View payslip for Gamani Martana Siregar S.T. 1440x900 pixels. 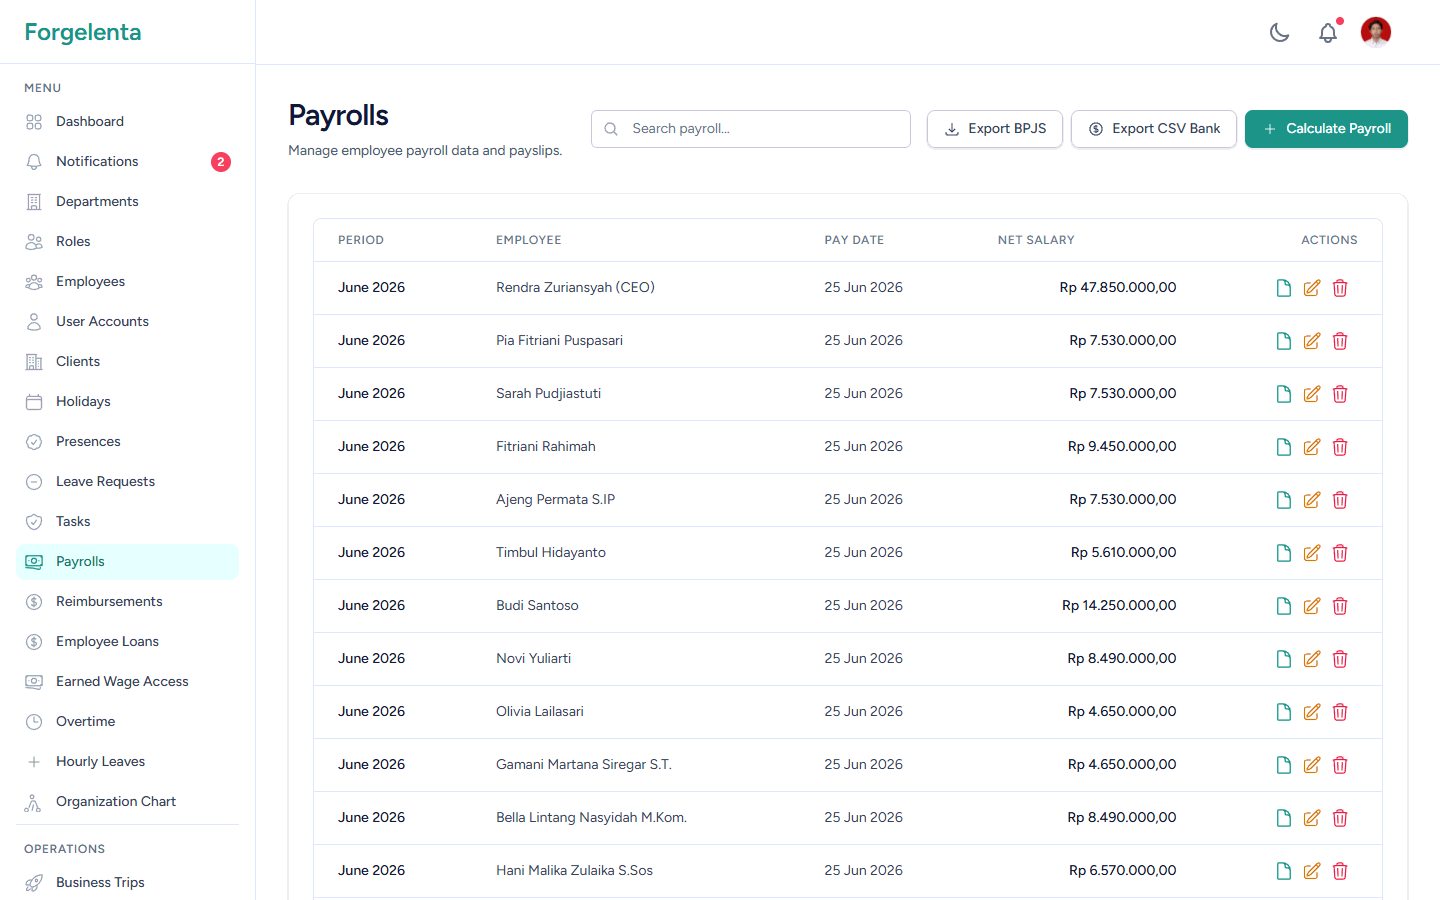pos(1284,765)
